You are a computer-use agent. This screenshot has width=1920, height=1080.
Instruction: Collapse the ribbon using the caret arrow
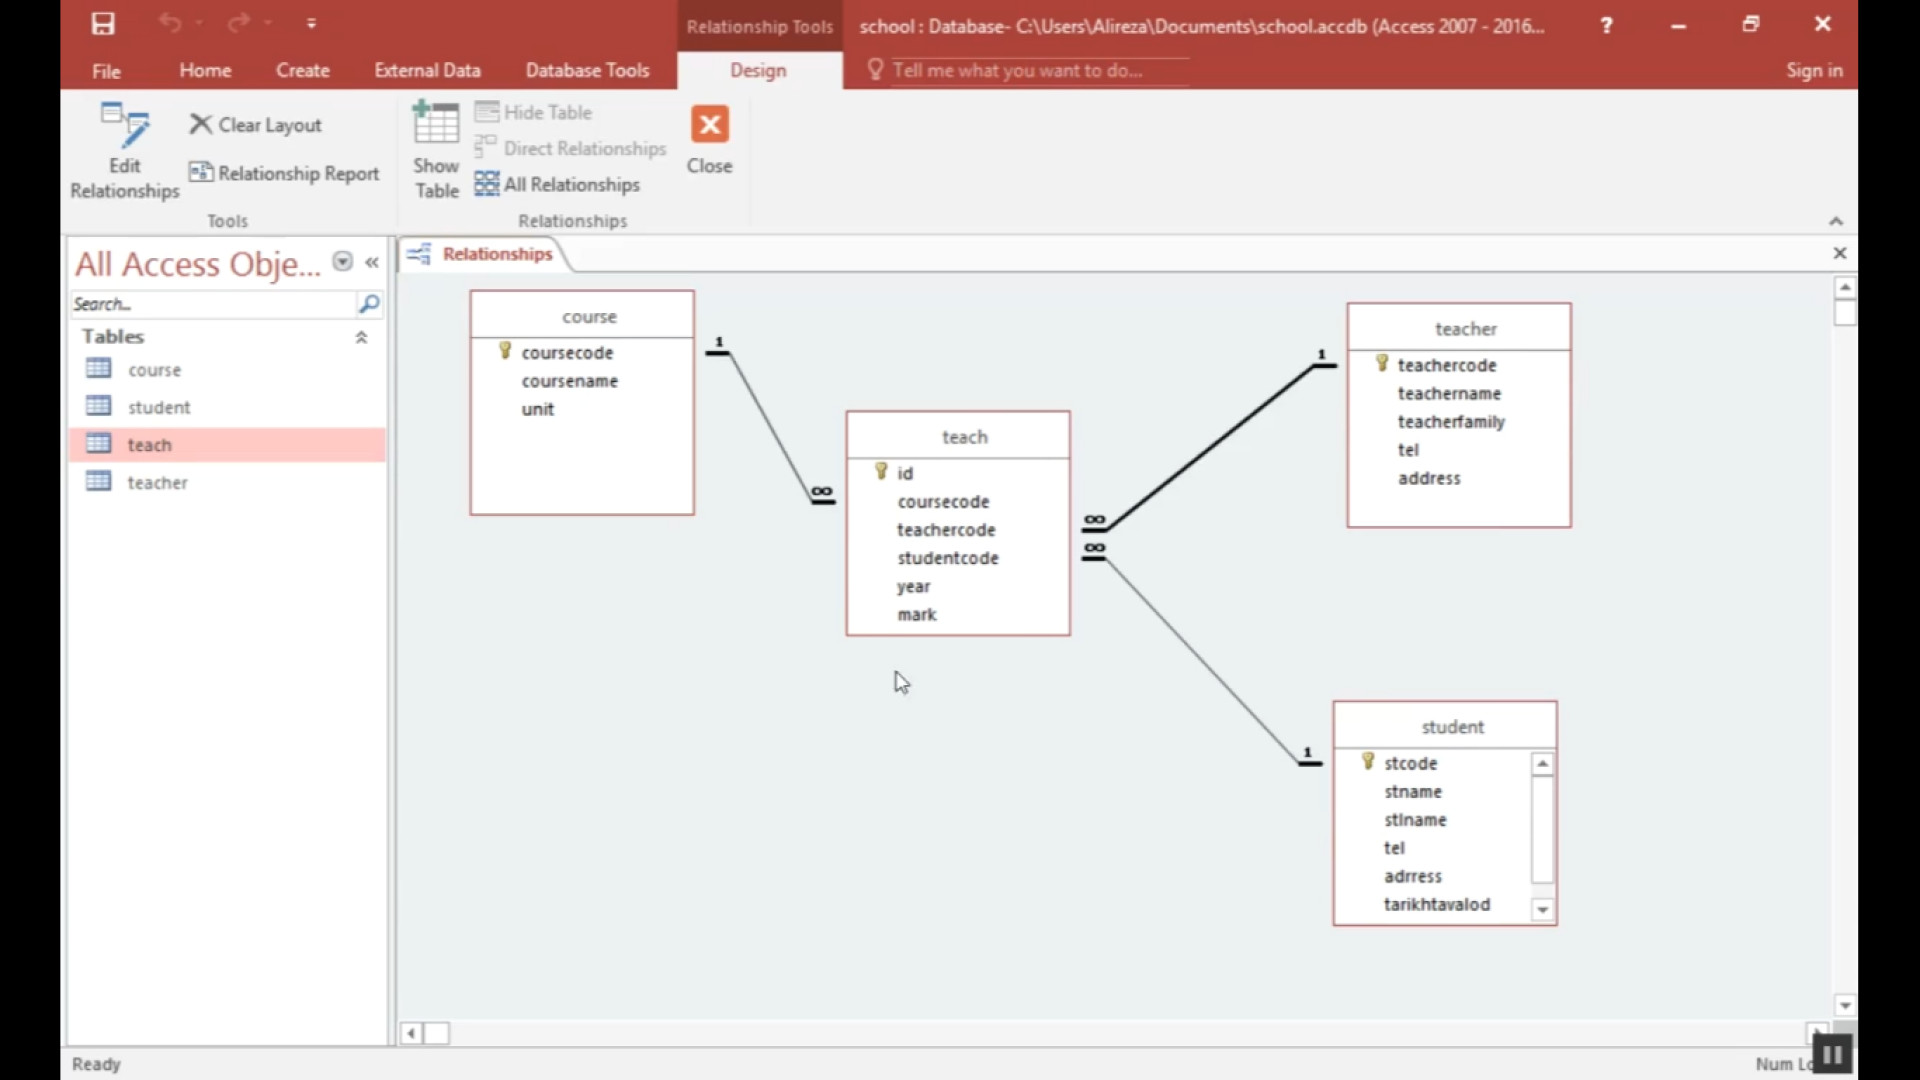pyautogui.click(x=1835, y=221)
